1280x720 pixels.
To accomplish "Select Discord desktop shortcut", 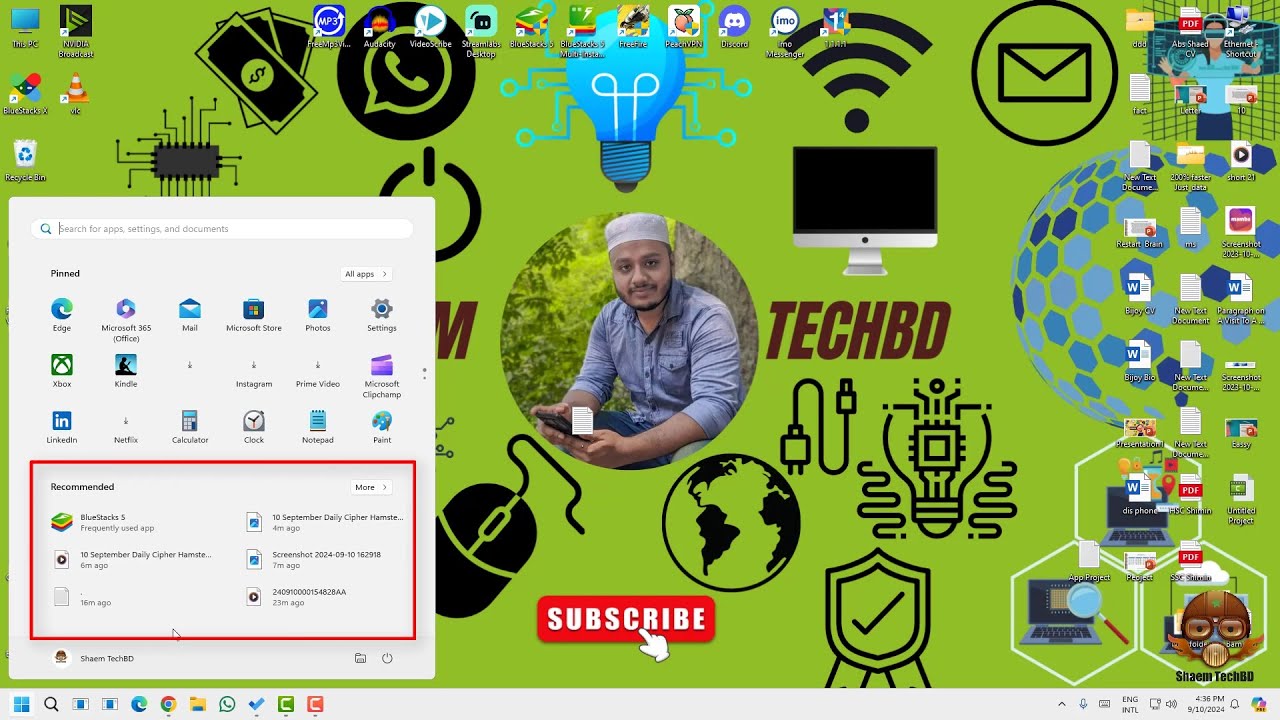I will pos(734,27).
